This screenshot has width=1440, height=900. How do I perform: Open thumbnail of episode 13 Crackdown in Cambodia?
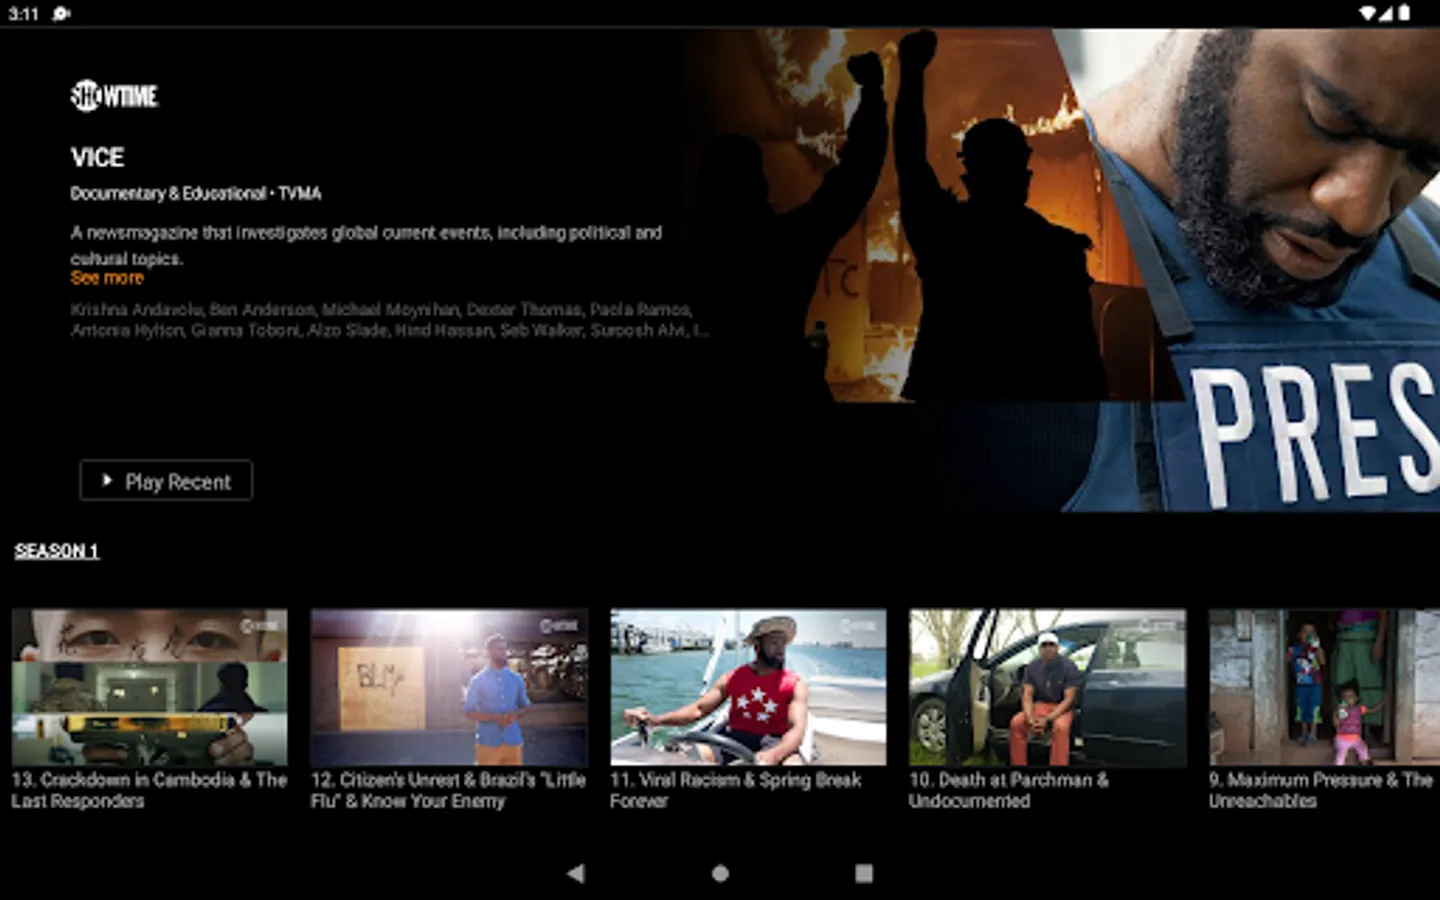pyautogui.click(x=149, y=687)
